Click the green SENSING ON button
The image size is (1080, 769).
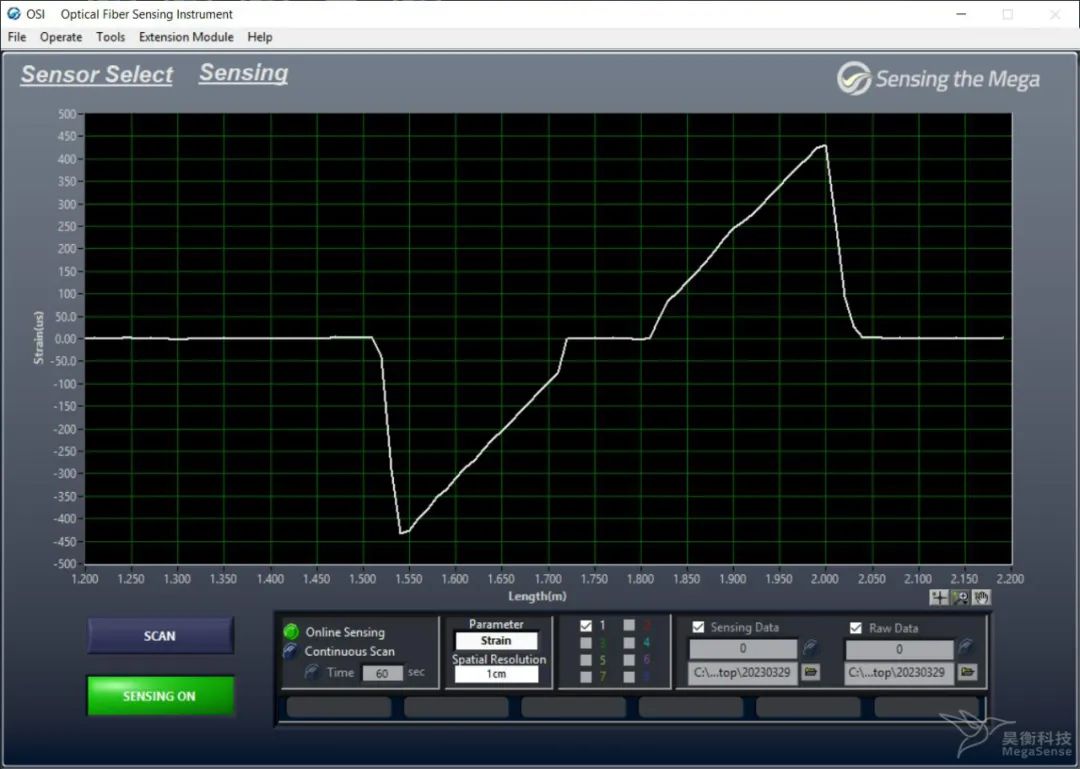pyautogui.click(x=160, y=696)
